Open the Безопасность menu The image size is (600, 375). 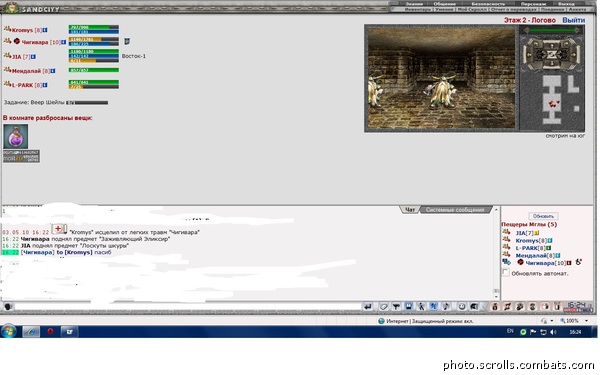pos(488,4)
